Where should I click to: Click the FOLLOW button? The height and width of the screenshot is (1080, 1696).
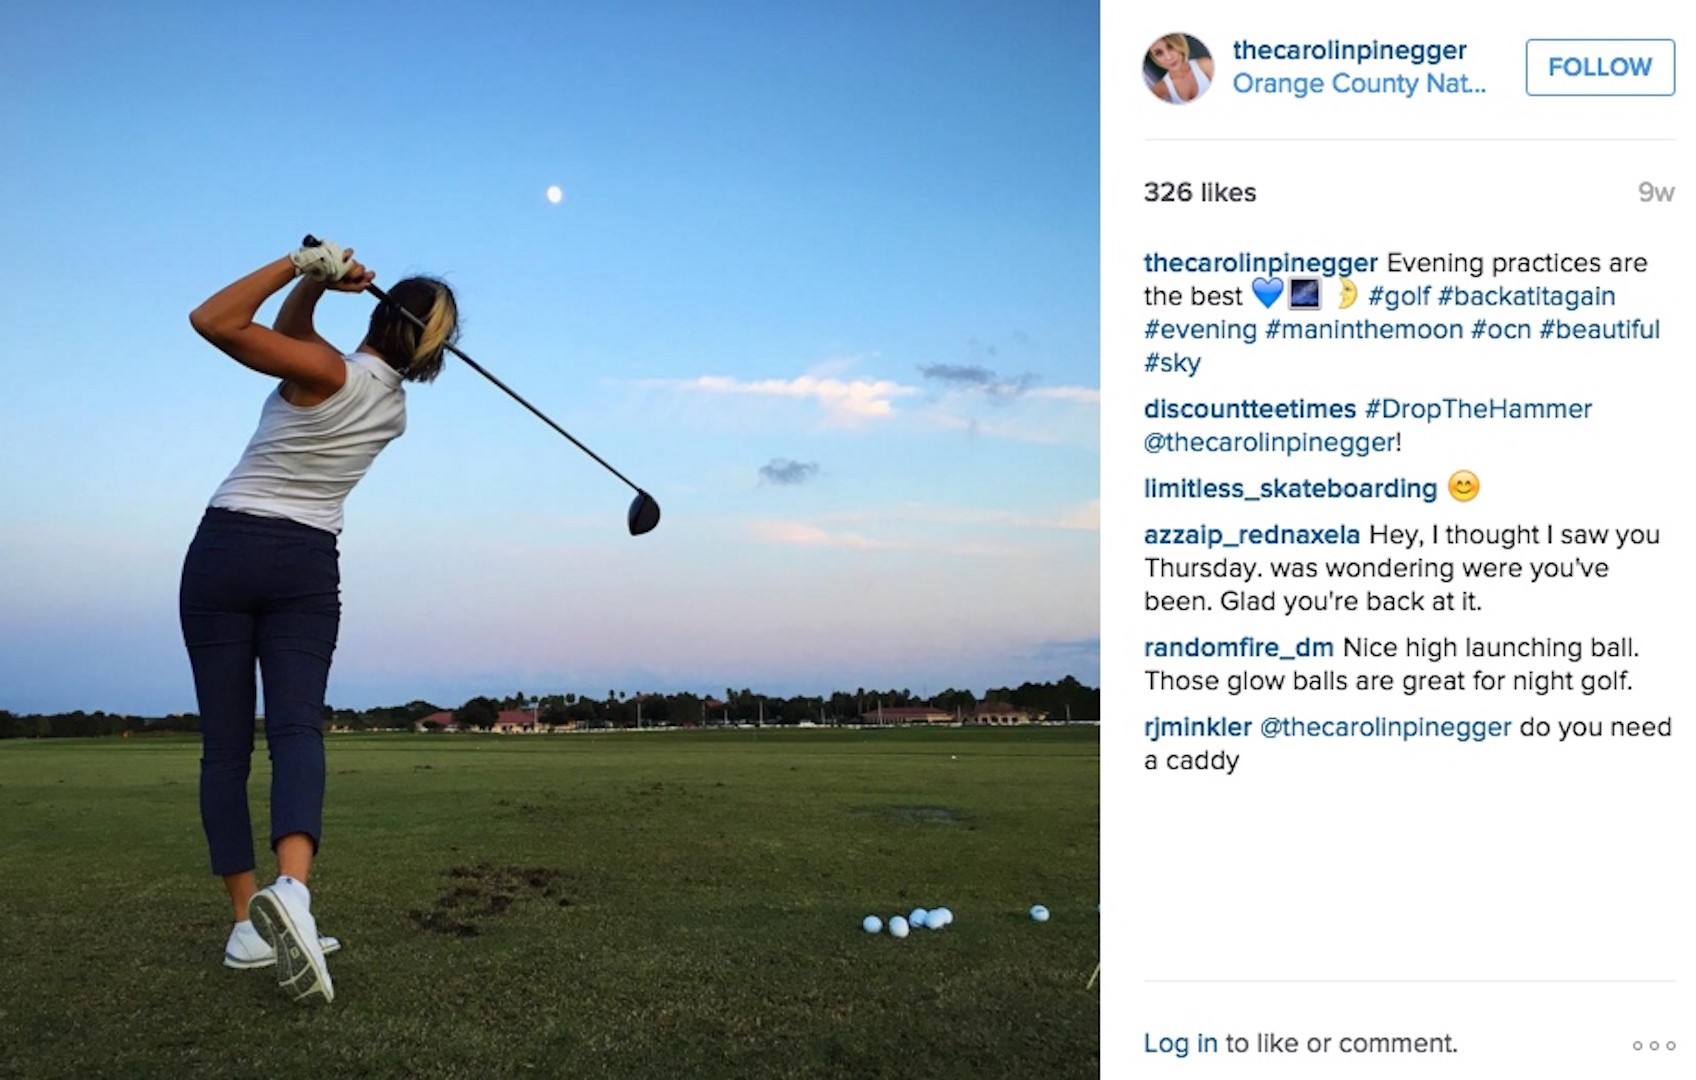(x=1600, y=67)
